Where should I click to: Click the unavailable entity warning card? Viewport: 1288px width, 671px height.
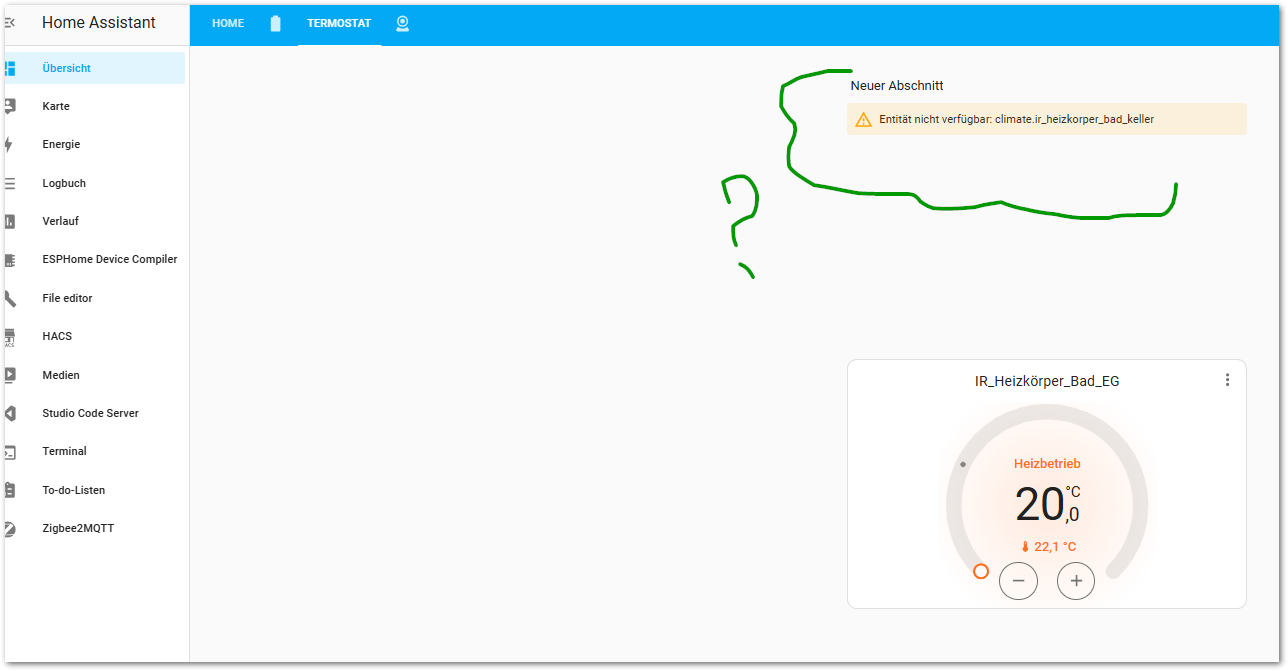1046,119
